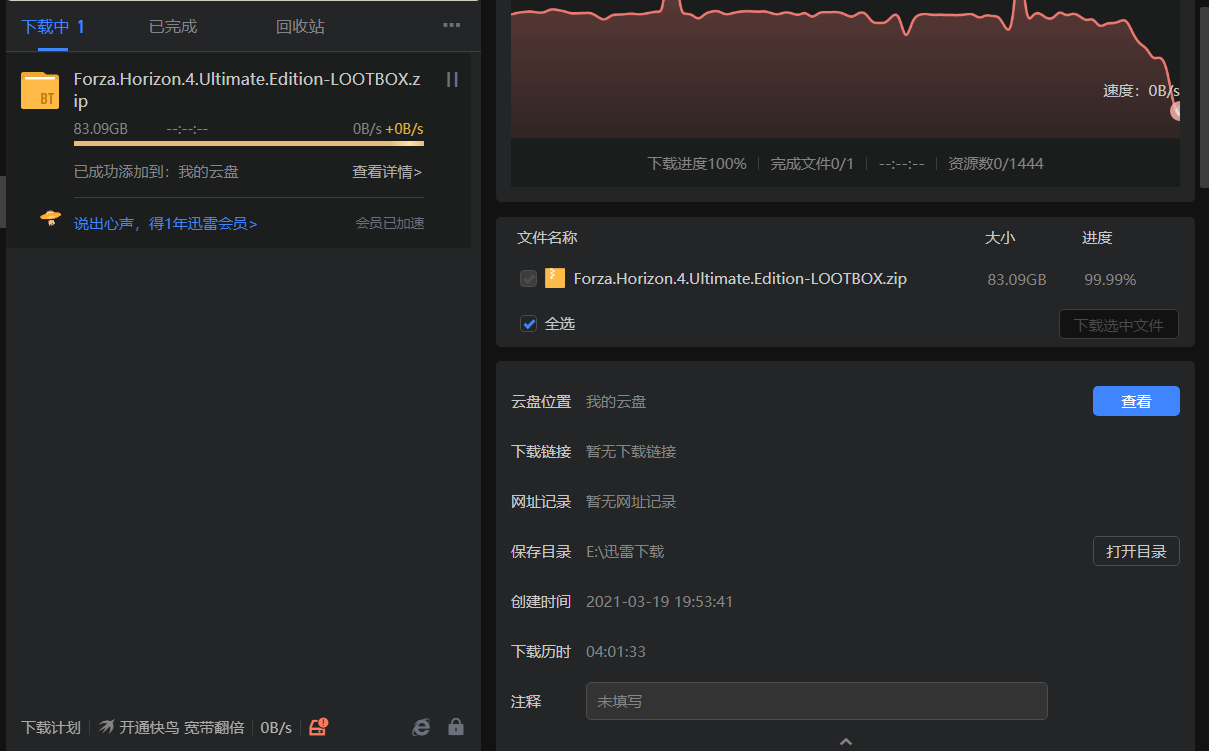
Task: Toggle the 全选 checkbox
Action: (529, 324)
